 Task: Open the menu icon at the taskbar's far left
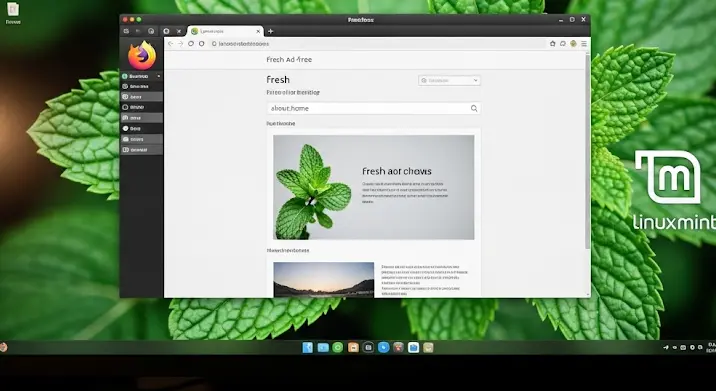[x=3, y=347]
